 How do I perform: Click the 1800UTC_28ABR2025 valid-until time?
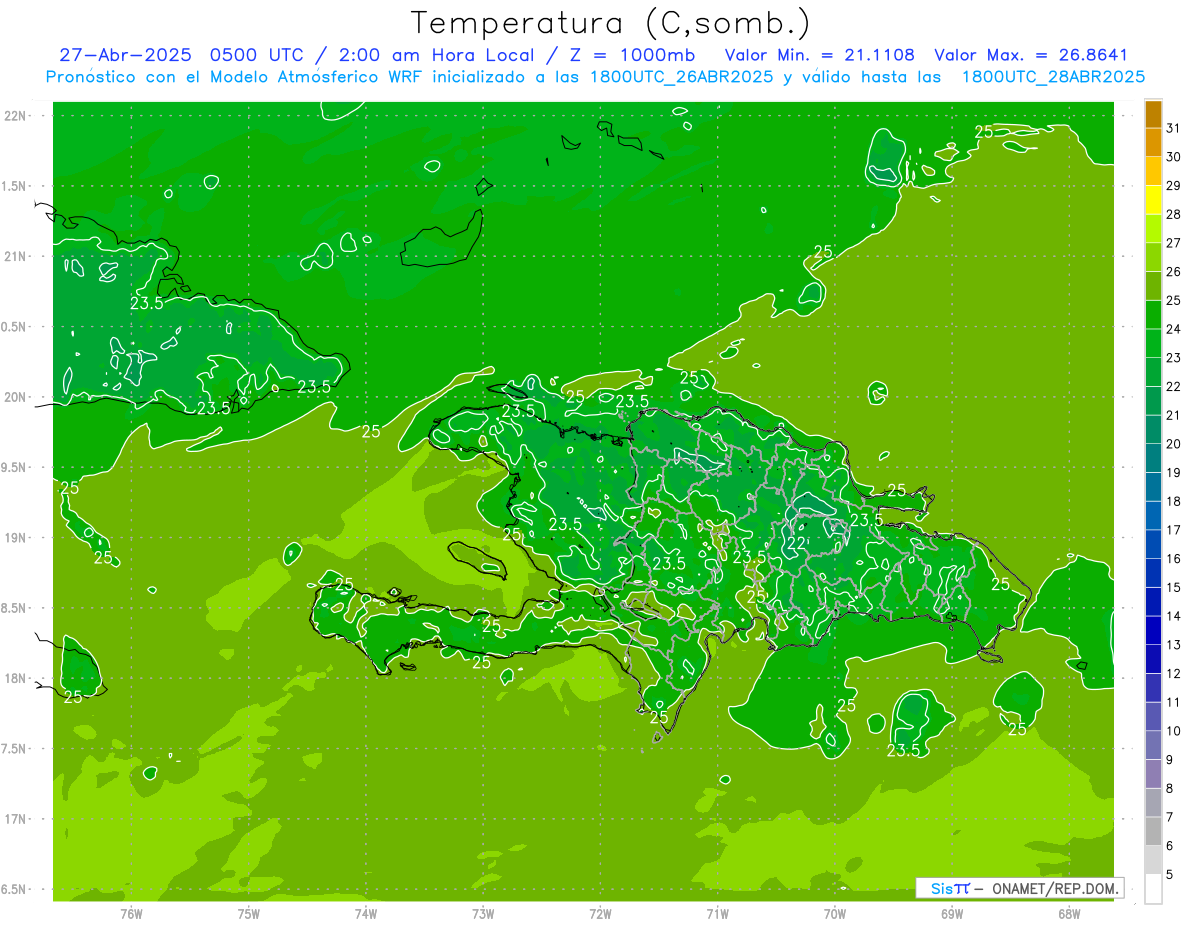pyautogui.click(x=1053, y=76)
